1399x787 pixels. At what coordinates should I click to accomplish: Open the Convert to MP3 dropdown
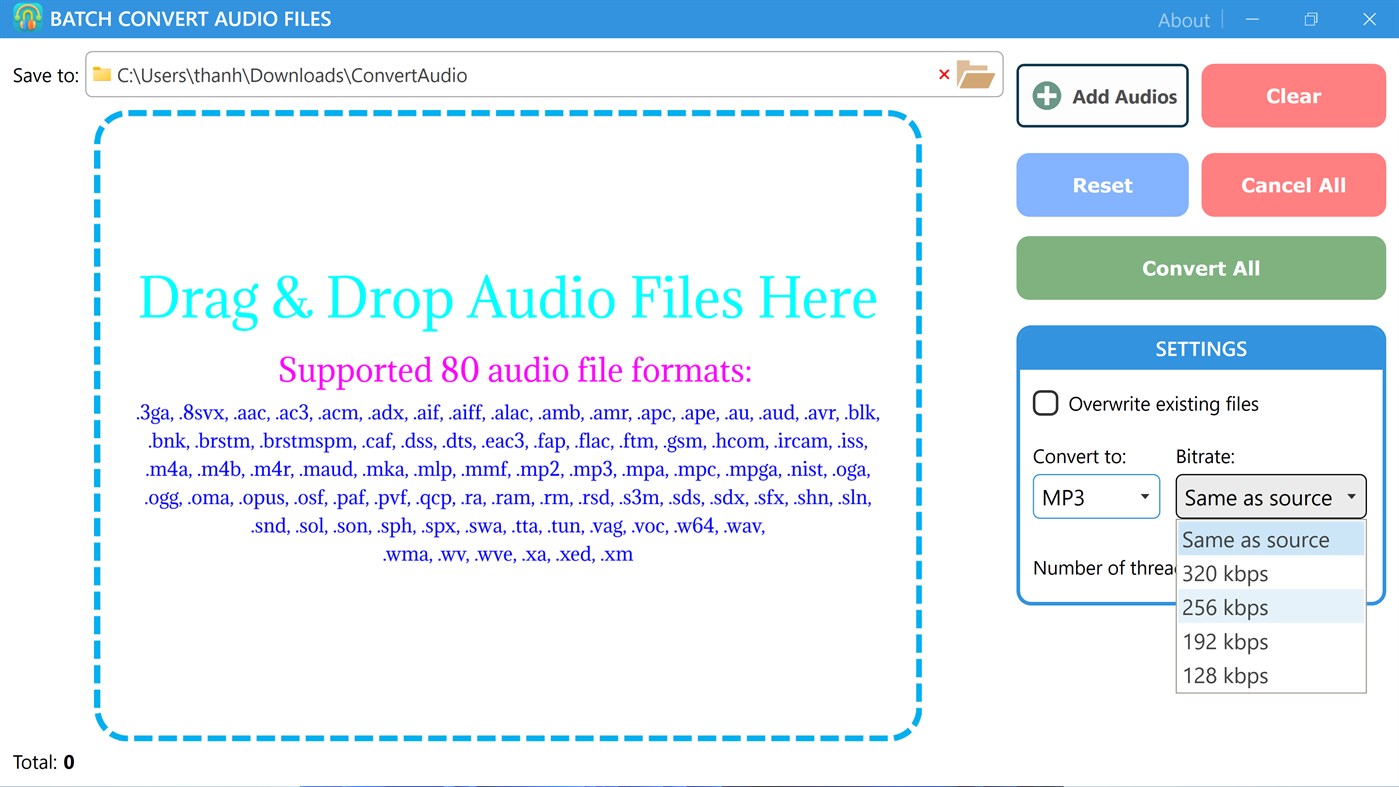(1096, 497)
